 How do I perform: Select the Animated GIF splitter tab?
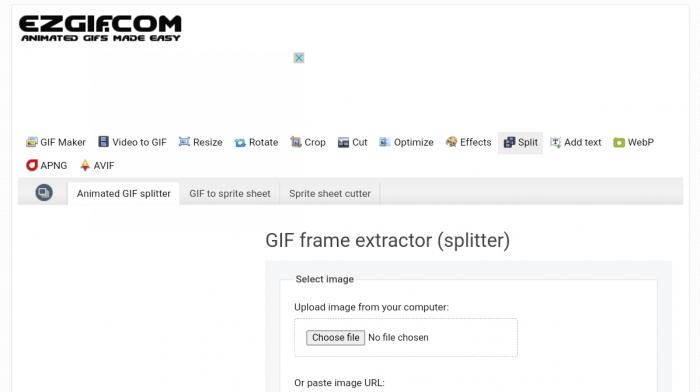(124, 193)
